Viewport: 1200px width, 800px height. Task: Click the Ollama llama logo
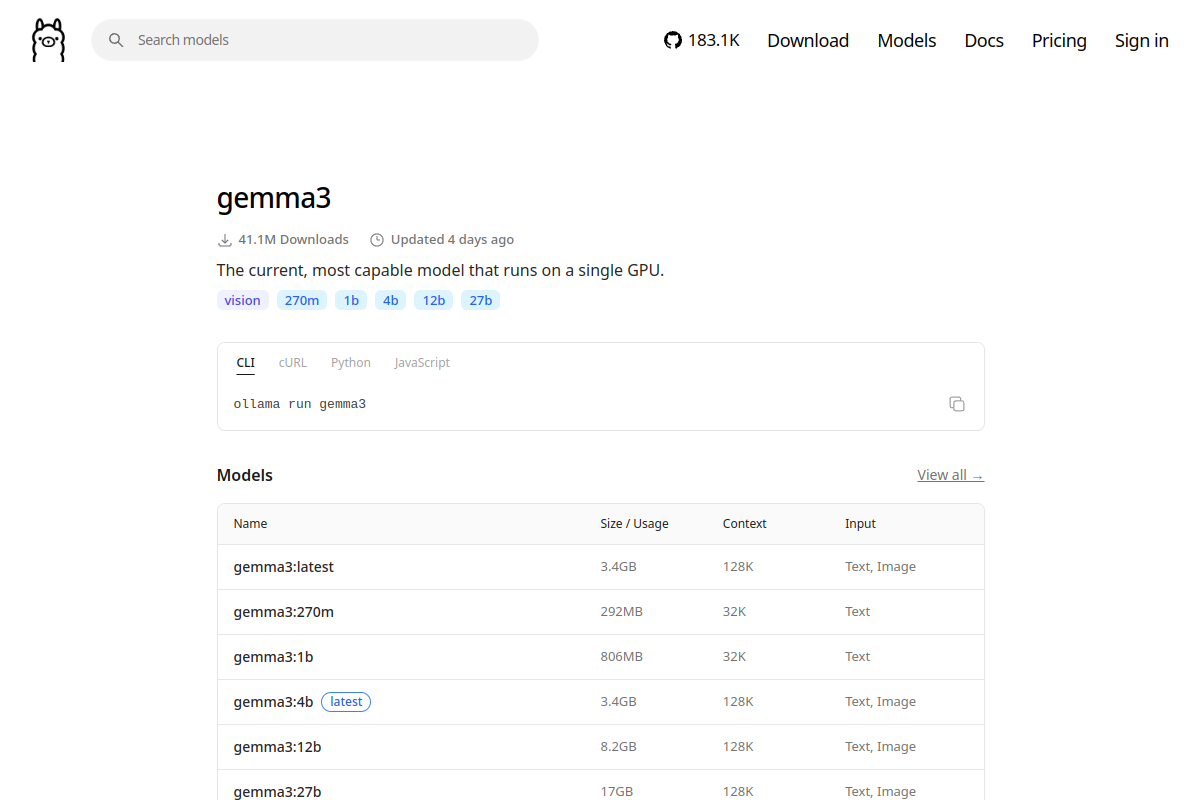48,40
